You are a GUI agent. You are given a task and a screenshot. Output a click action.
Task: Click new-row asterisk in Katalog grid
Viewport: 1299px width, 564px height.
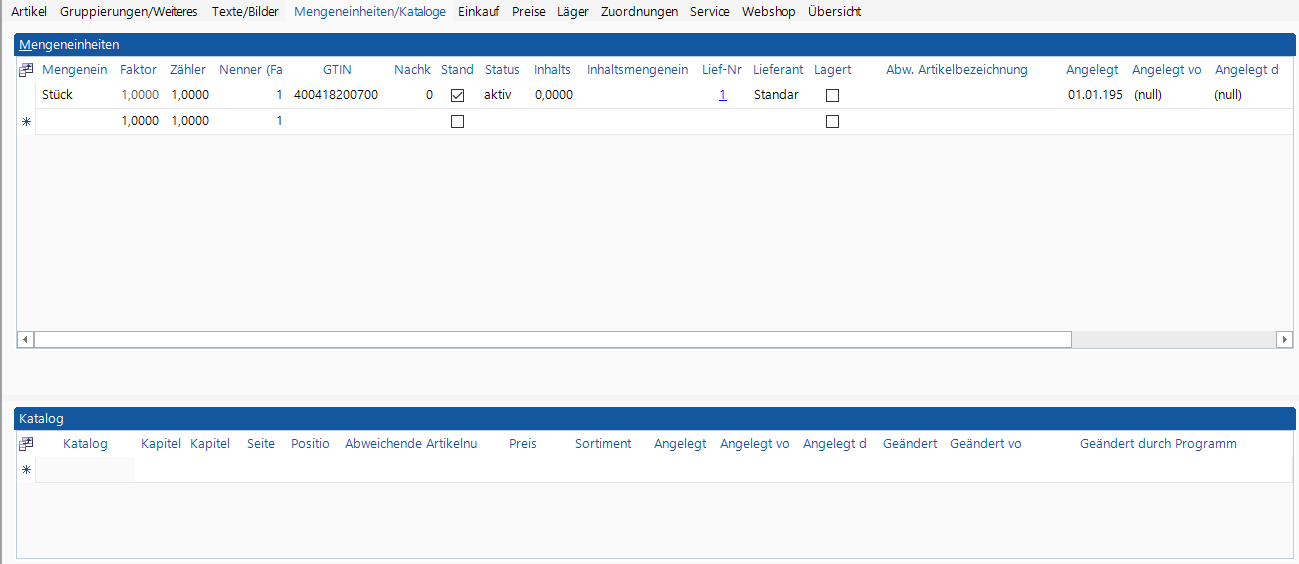pyautogui.click(x=26, y=470)
